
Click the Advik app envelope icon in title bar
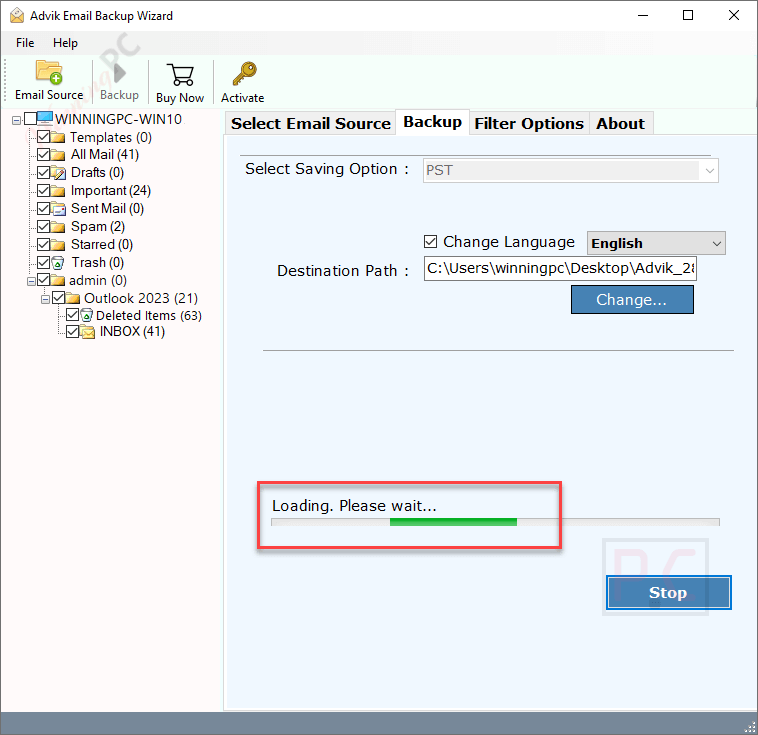(16, 15)
